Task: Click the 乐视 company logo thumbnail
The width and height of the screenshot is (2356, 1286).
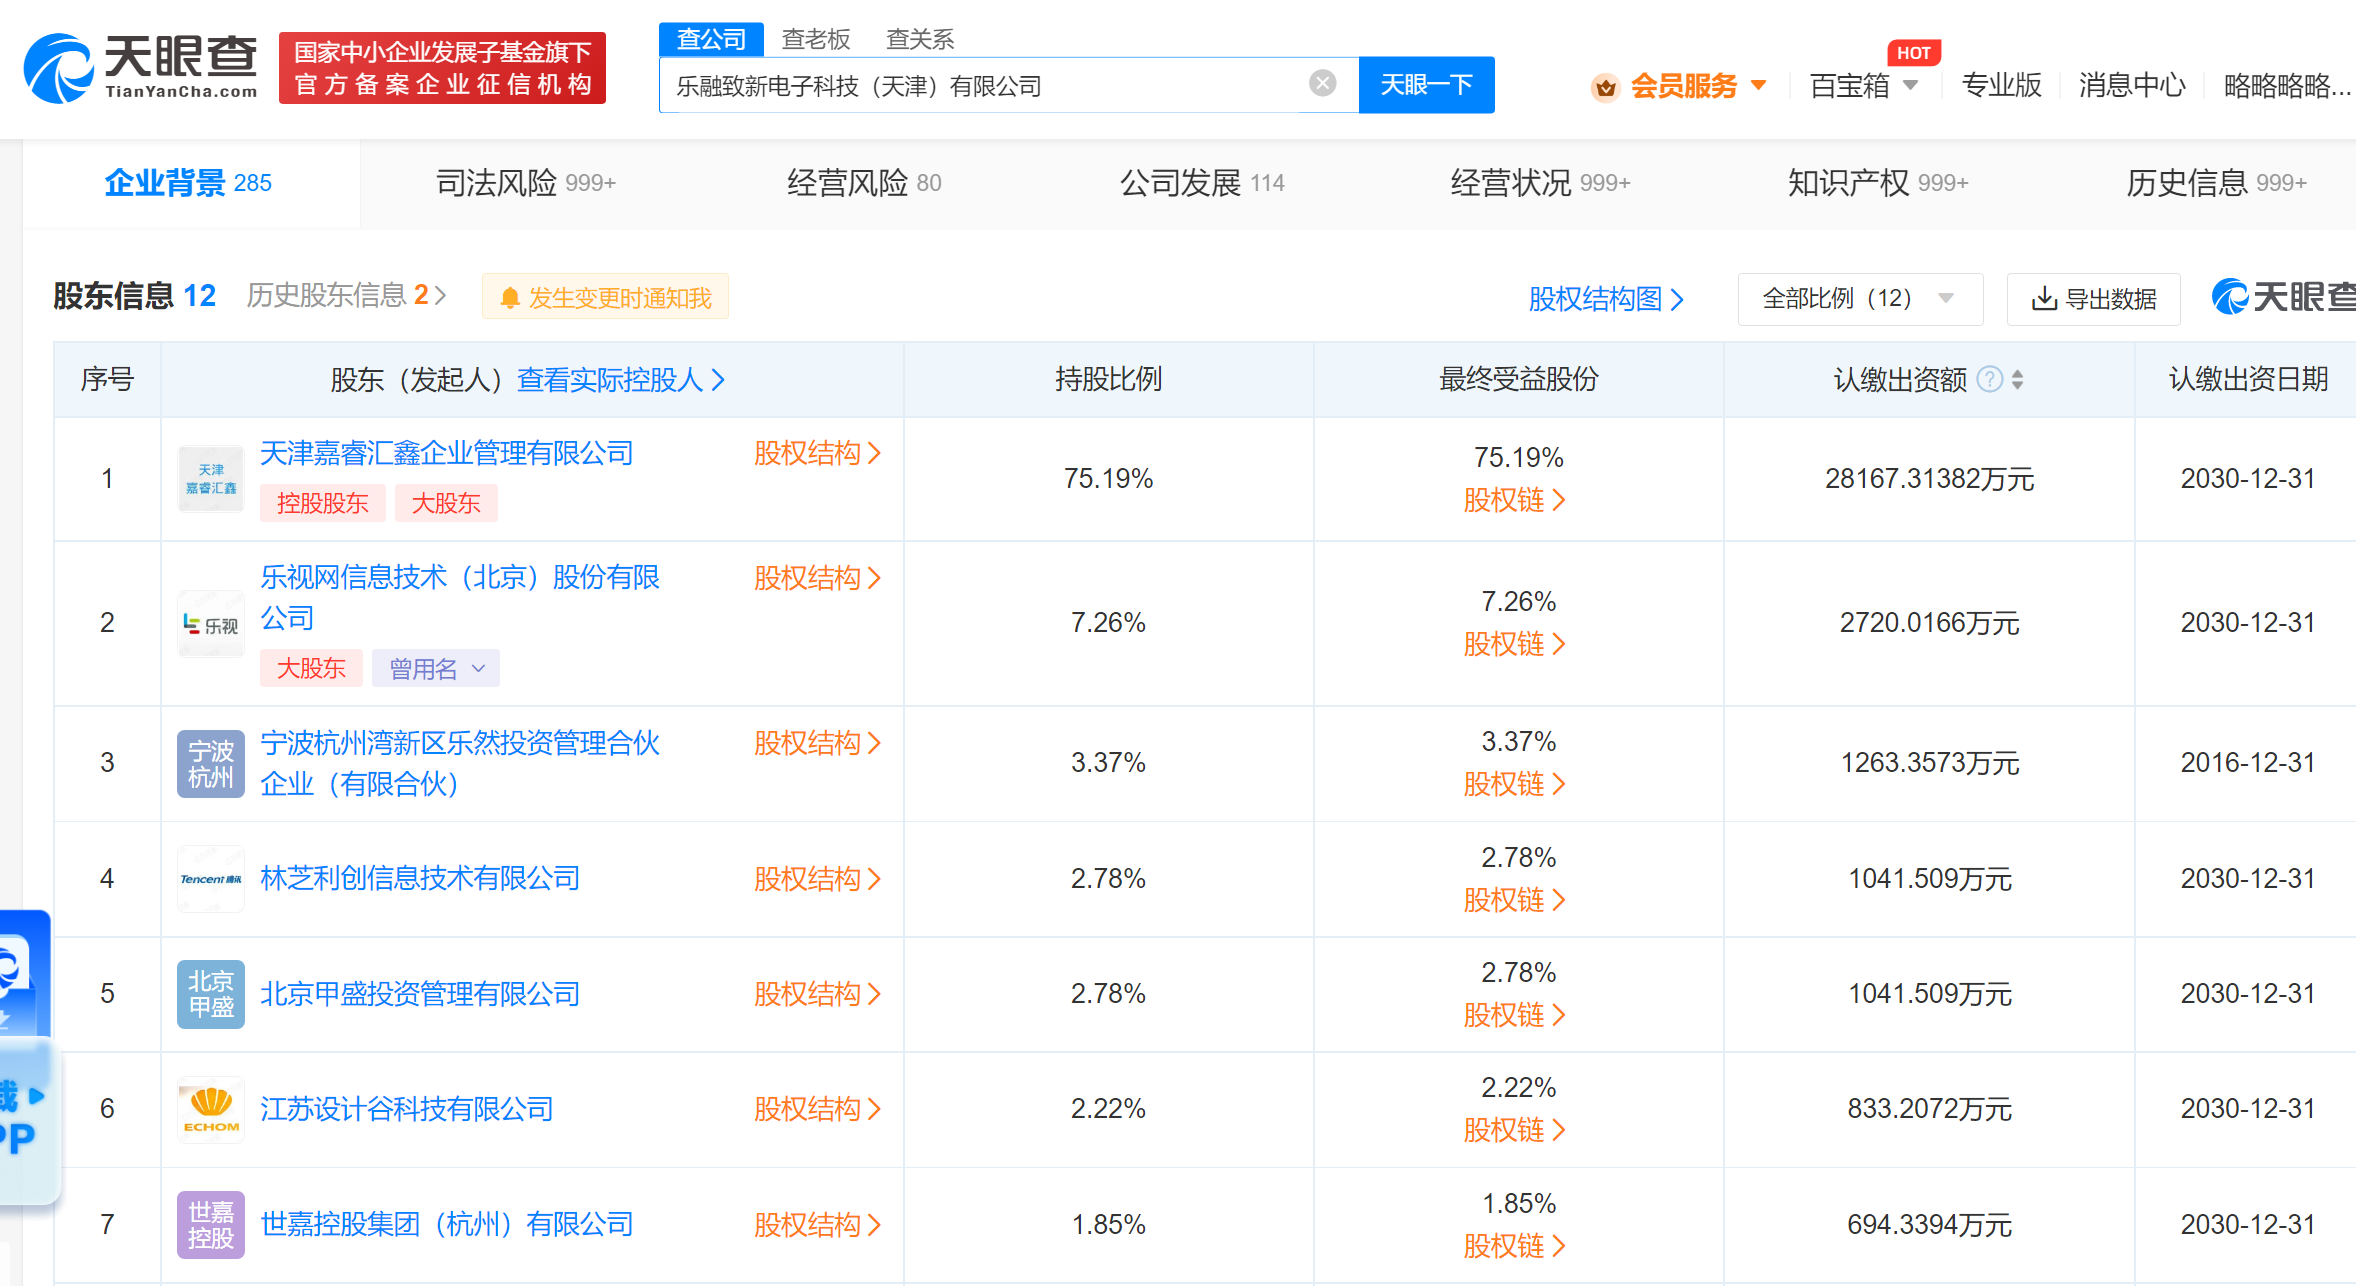Action: [211, 625]
